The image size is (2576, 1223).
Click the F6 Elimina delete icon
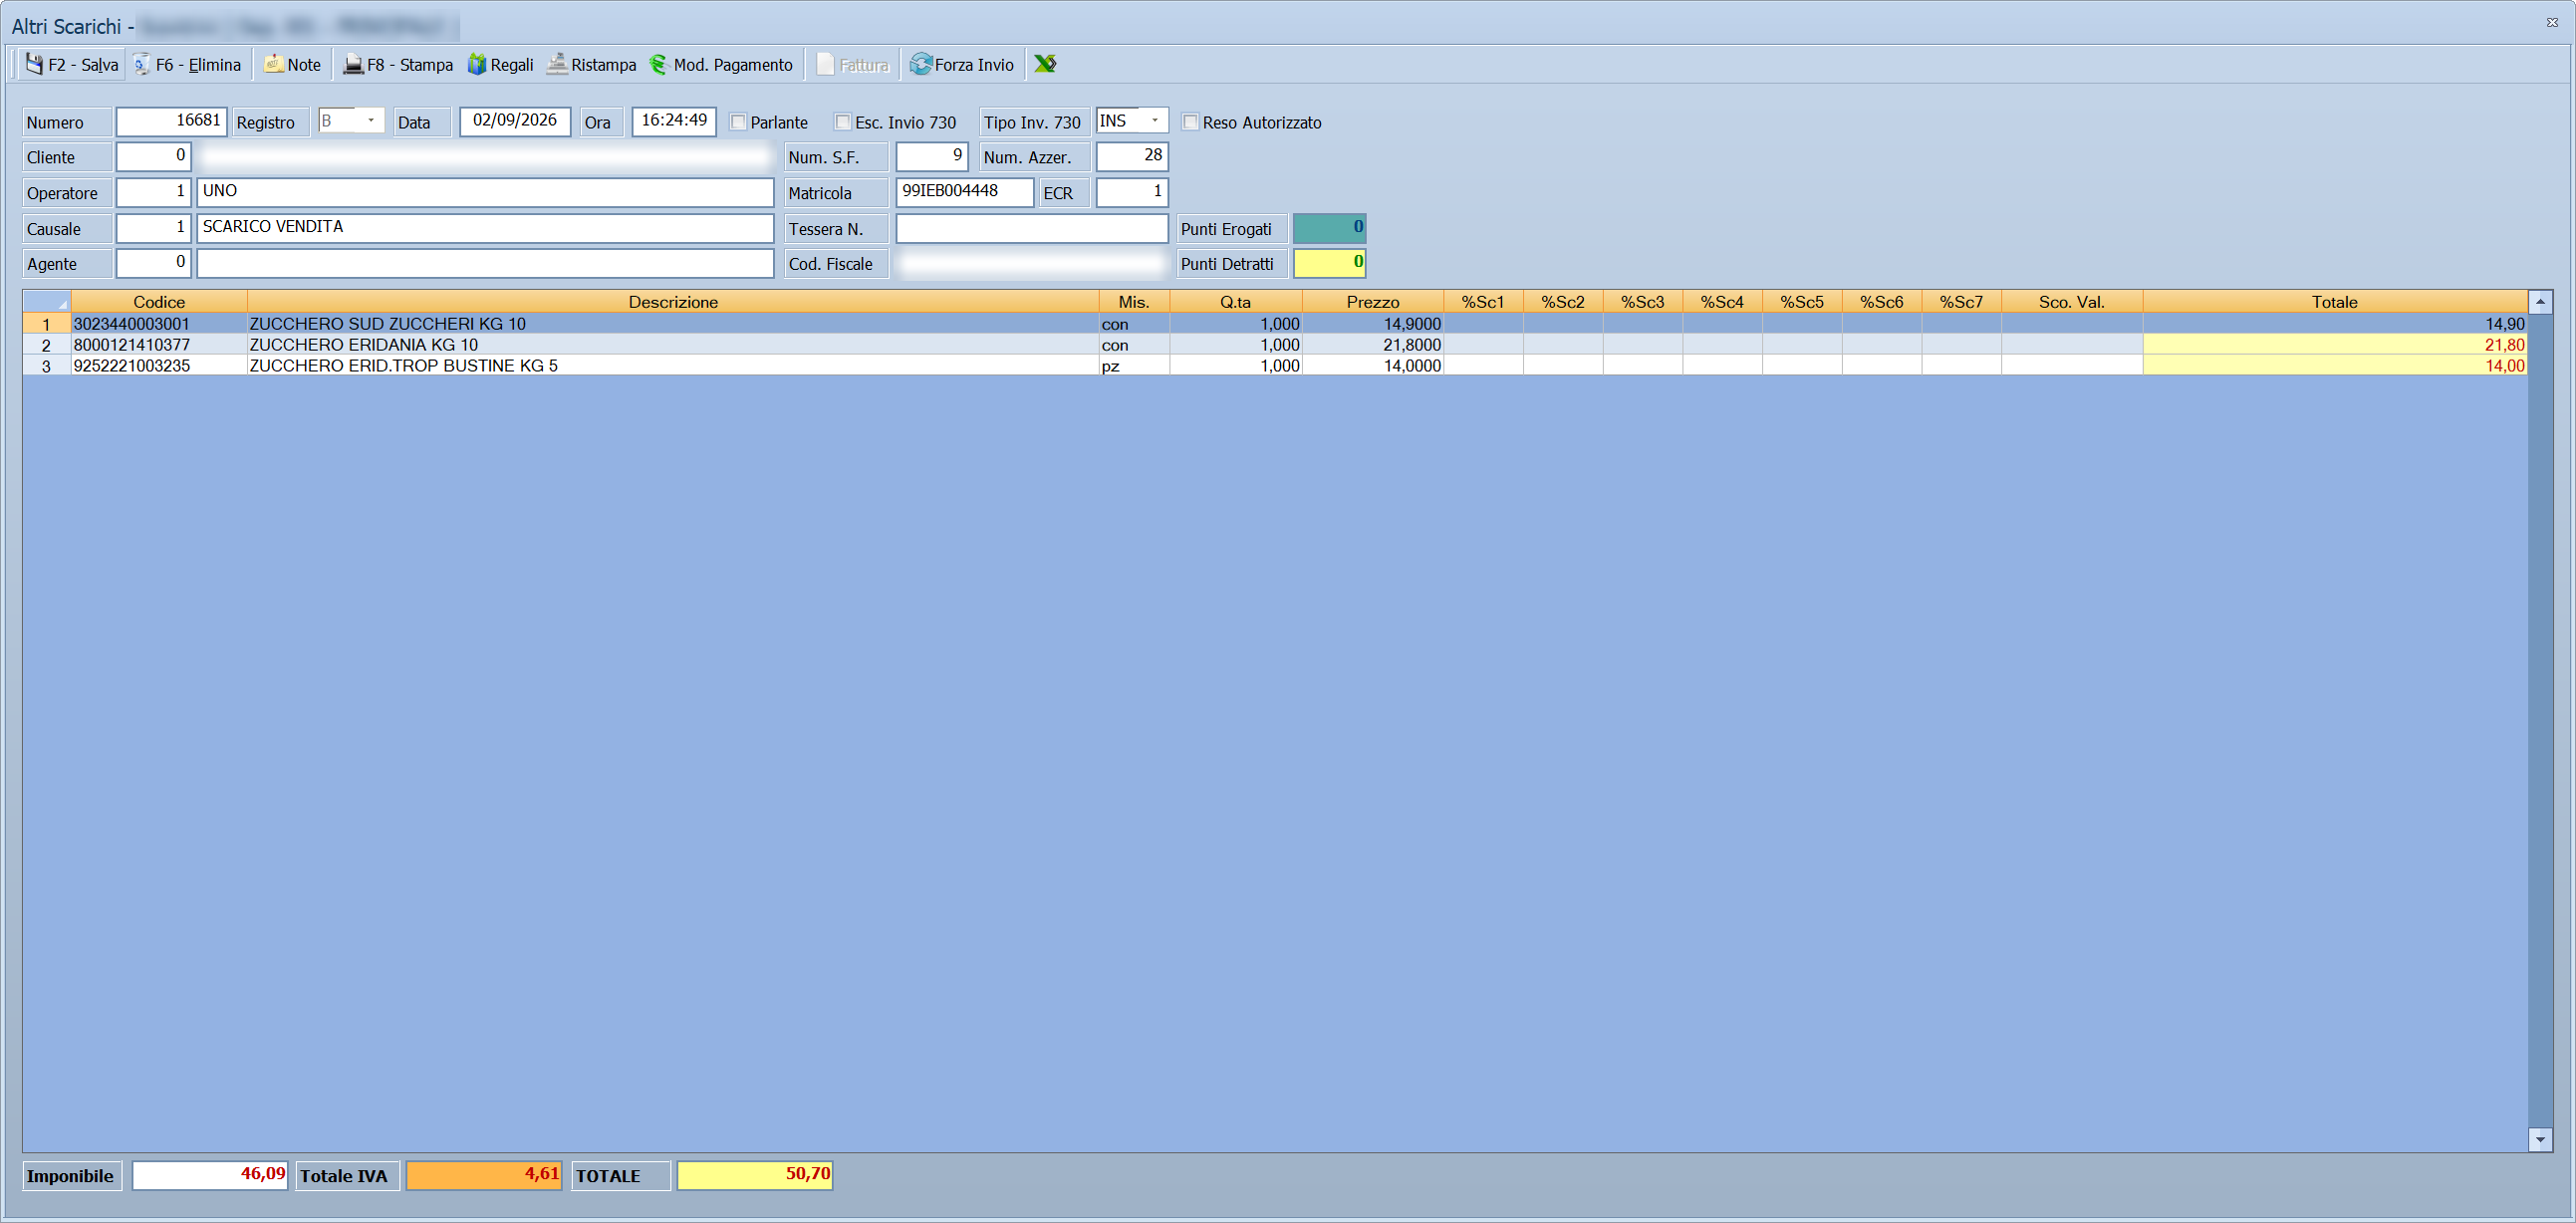coord(142,64)
